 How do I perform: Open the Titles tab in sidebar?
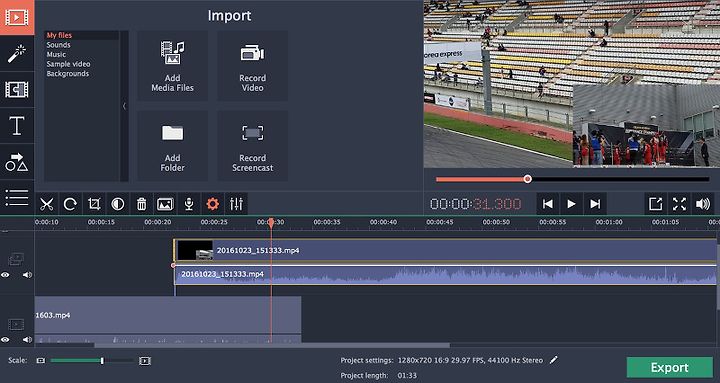17,125
